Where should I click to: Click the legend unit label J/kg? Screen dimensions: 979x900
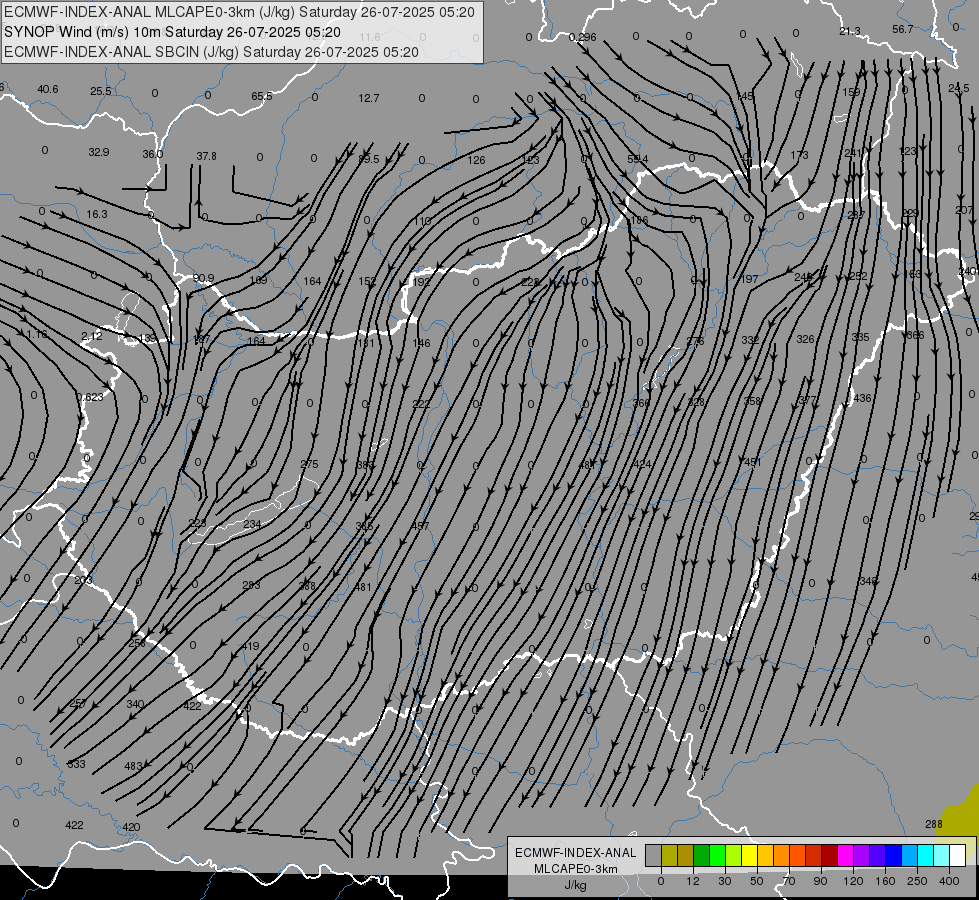click(575, 885)
